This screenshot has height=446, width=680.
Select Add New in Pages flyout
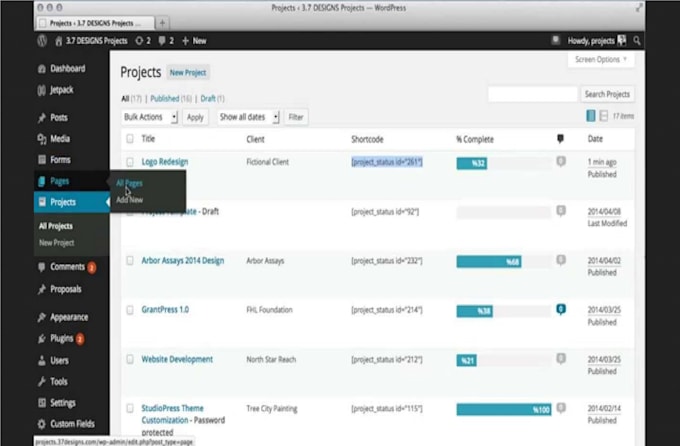(129, 200)
